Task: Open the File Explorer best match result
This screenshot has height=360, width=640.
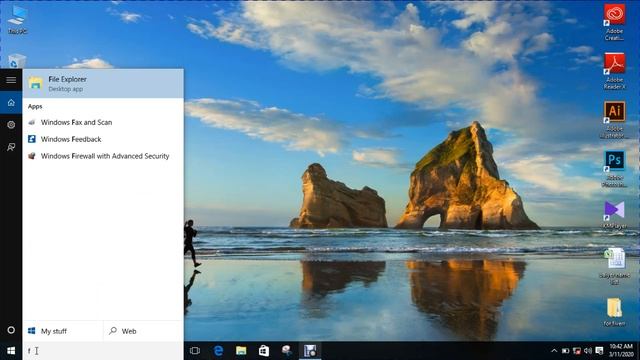Action: 103,83
